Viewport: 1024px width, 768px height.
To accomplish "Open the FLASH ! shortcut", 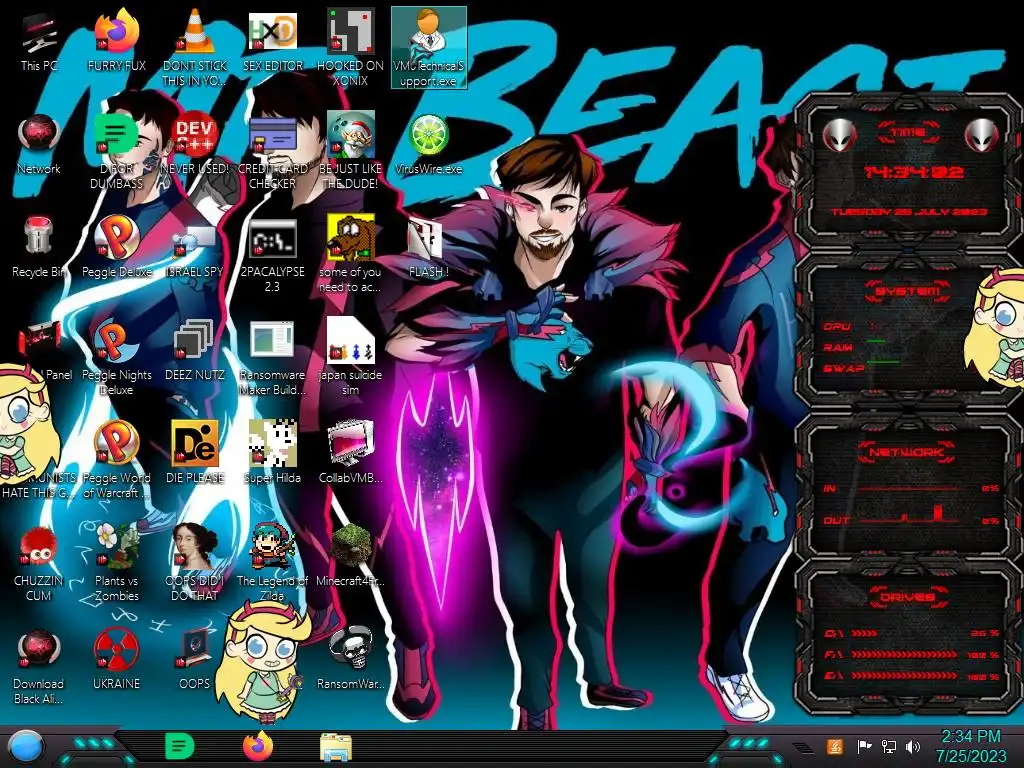I will [x=428, y=248].
